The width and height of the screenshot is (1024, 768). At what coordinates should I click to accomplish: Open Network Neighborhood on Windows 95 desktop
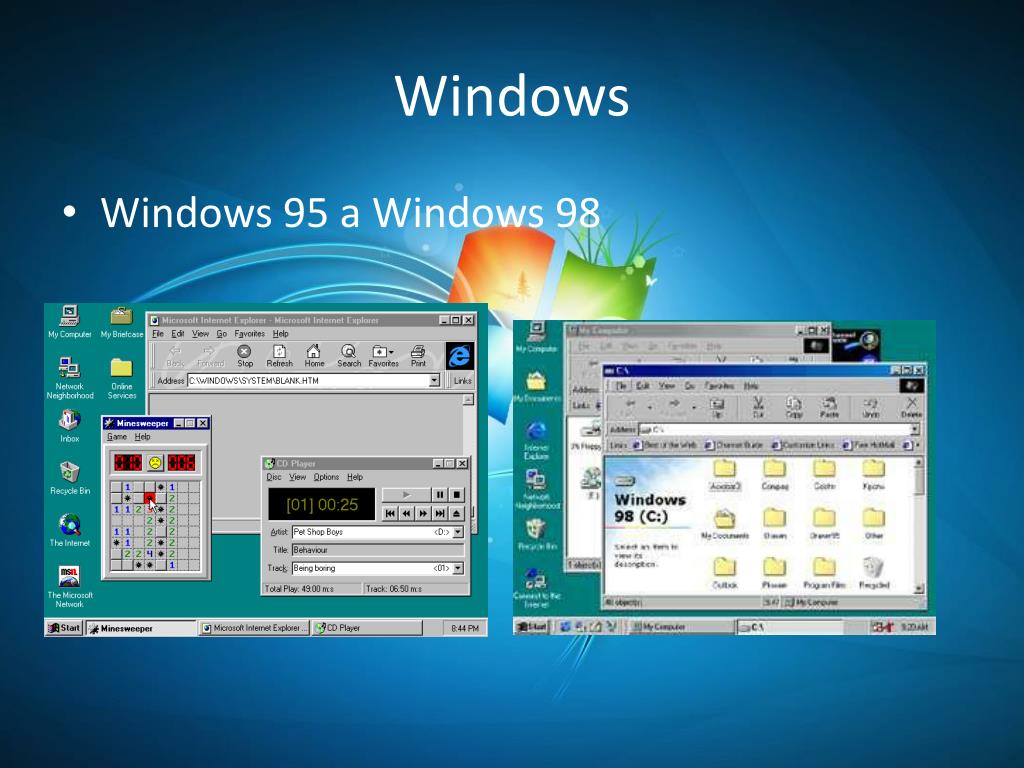tap(70, 377)
